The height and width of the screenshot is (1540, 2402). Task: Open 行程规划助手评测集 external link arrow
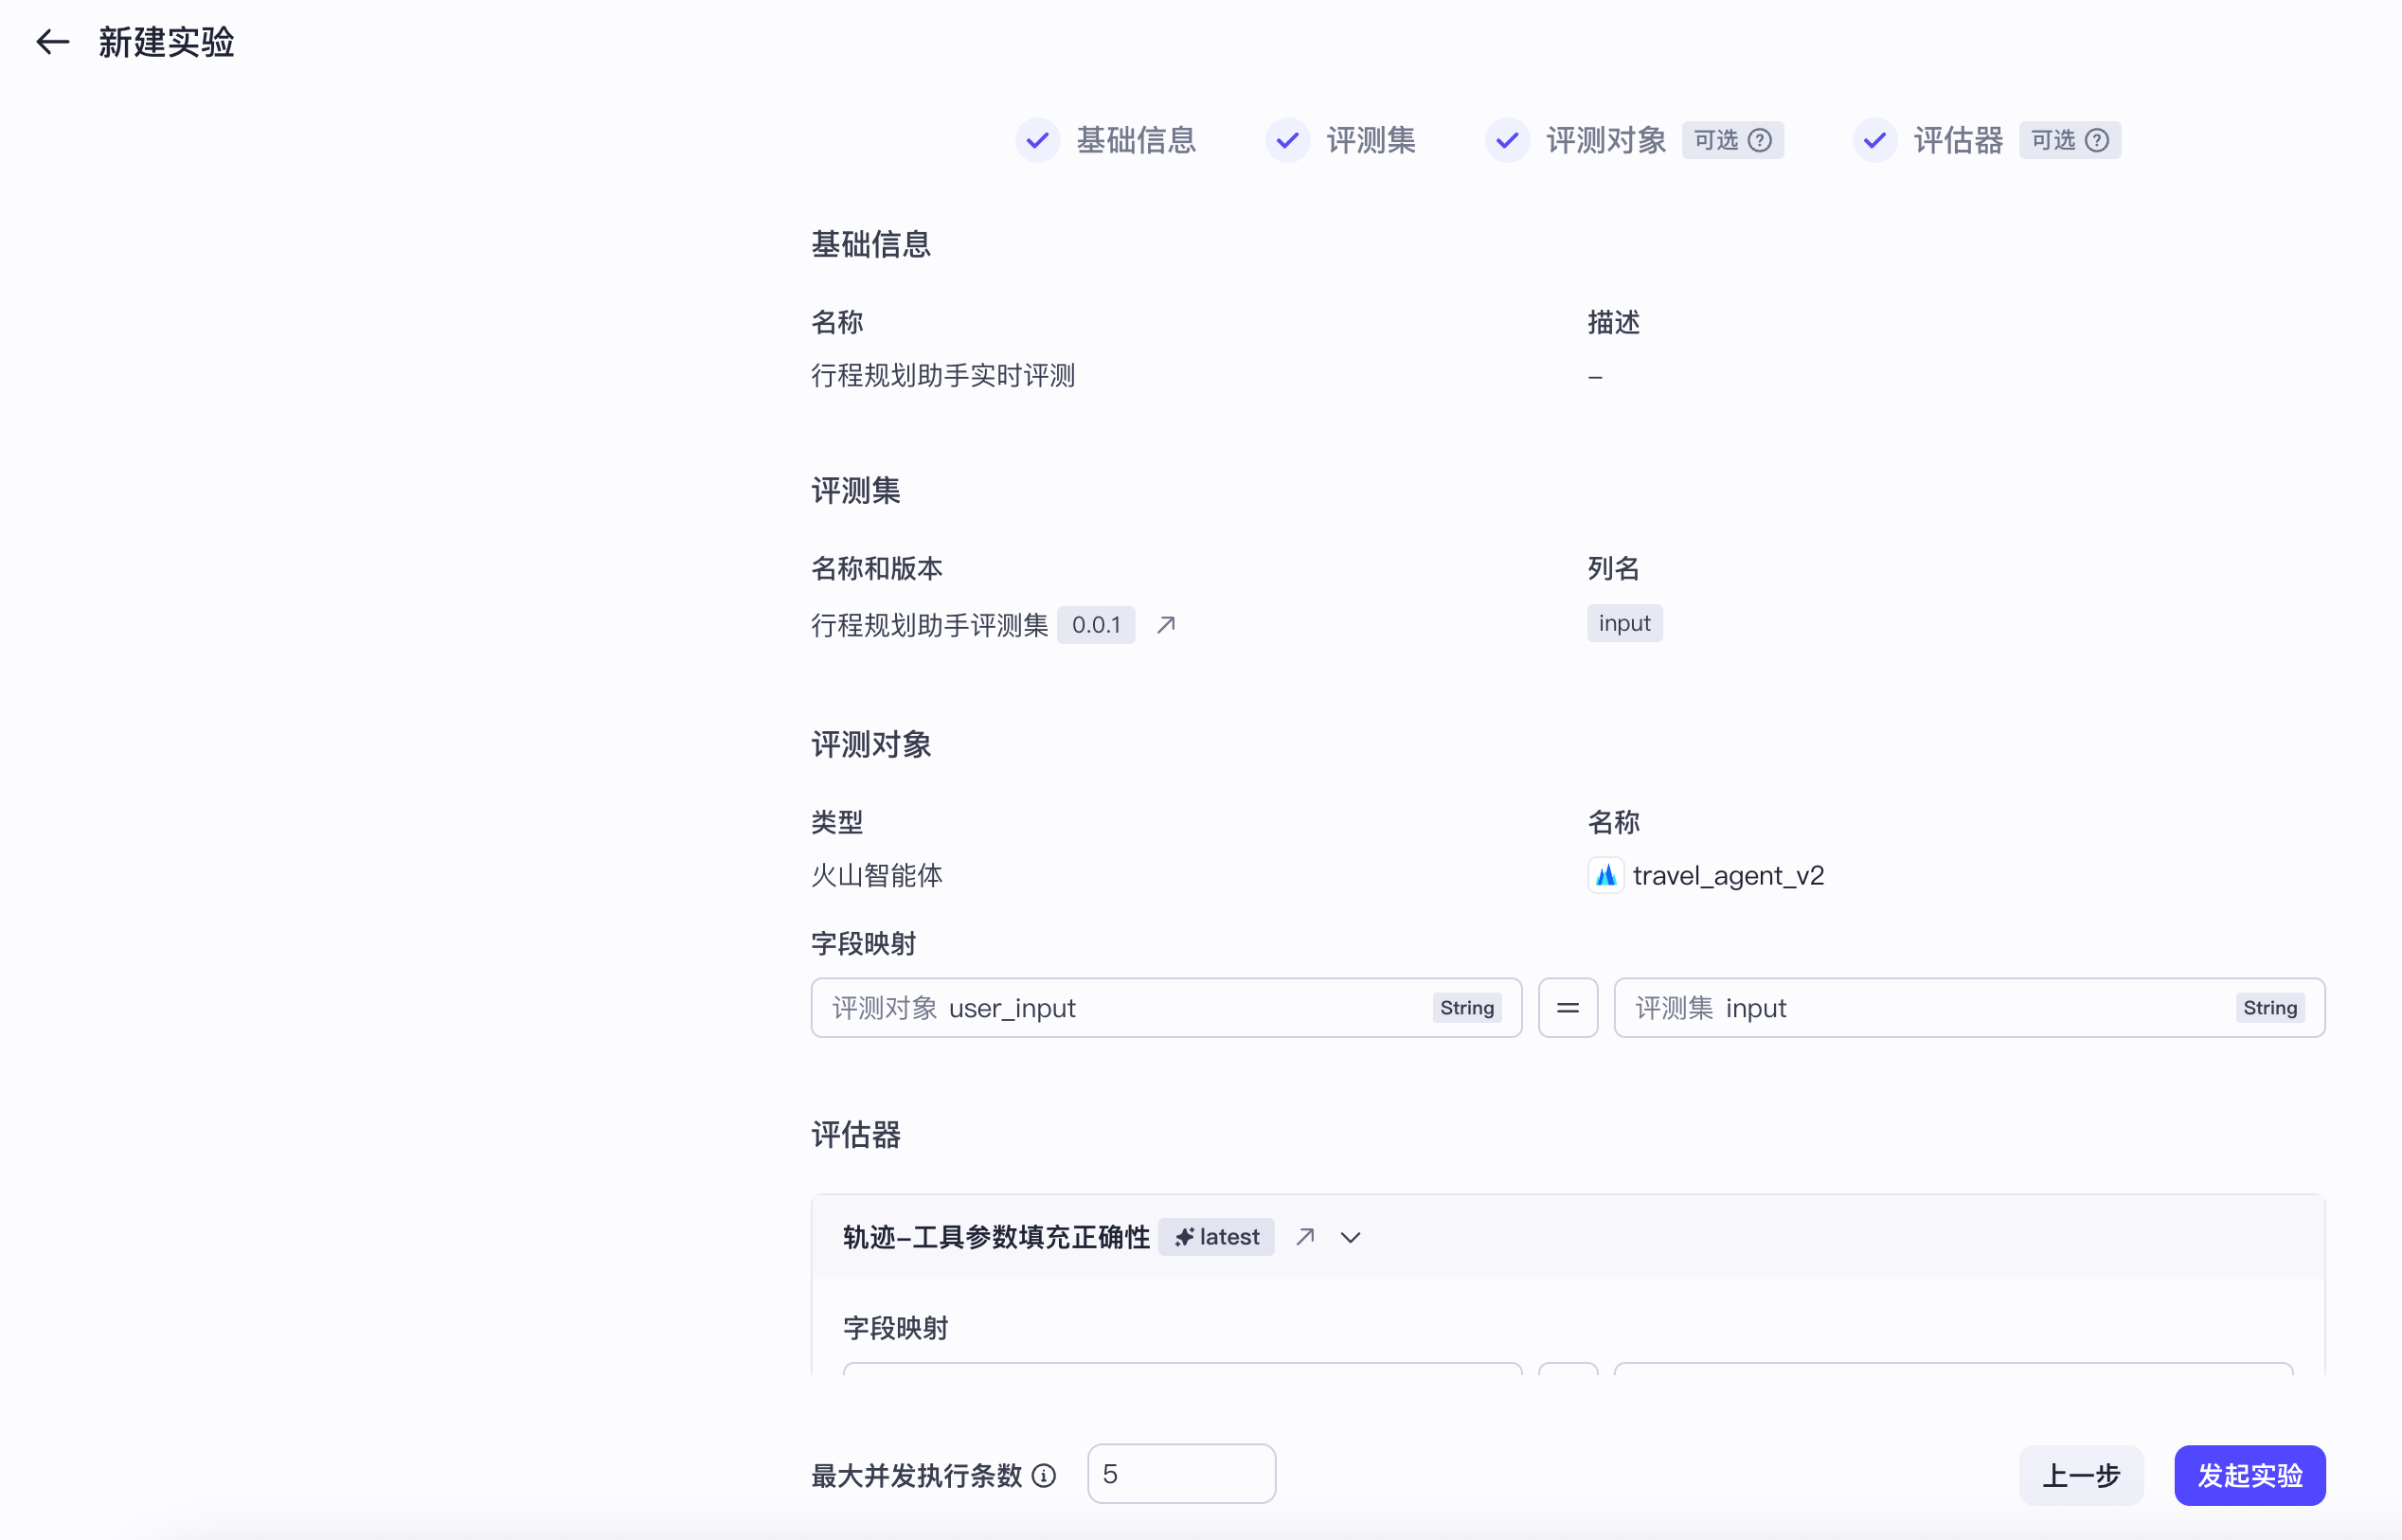point(1165,625)
